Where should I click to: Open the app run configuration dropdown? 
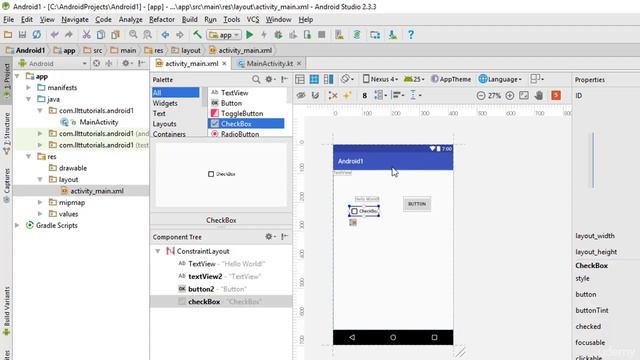pos(224,35)
